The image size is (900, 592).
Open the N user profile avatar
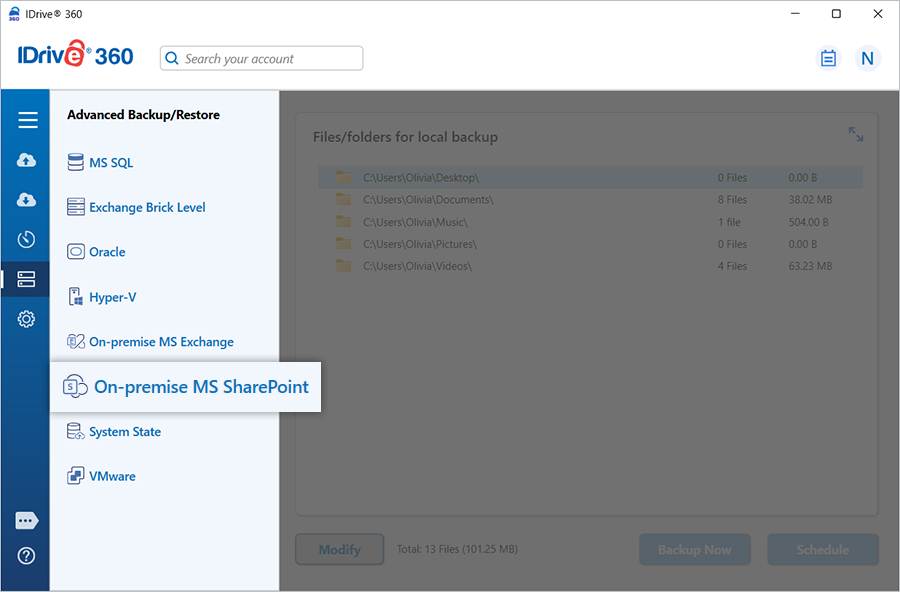(x=867, y=58)
